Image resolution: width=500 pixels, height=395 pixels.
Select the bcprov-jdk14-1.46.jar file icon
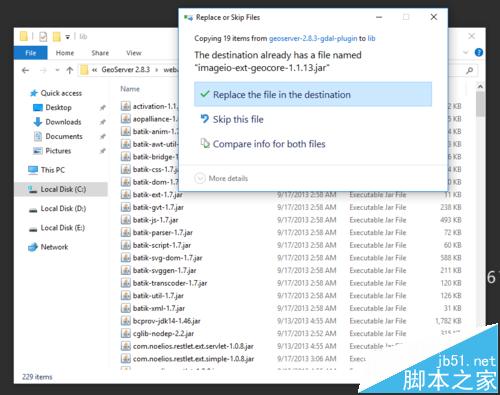[126, 321]
